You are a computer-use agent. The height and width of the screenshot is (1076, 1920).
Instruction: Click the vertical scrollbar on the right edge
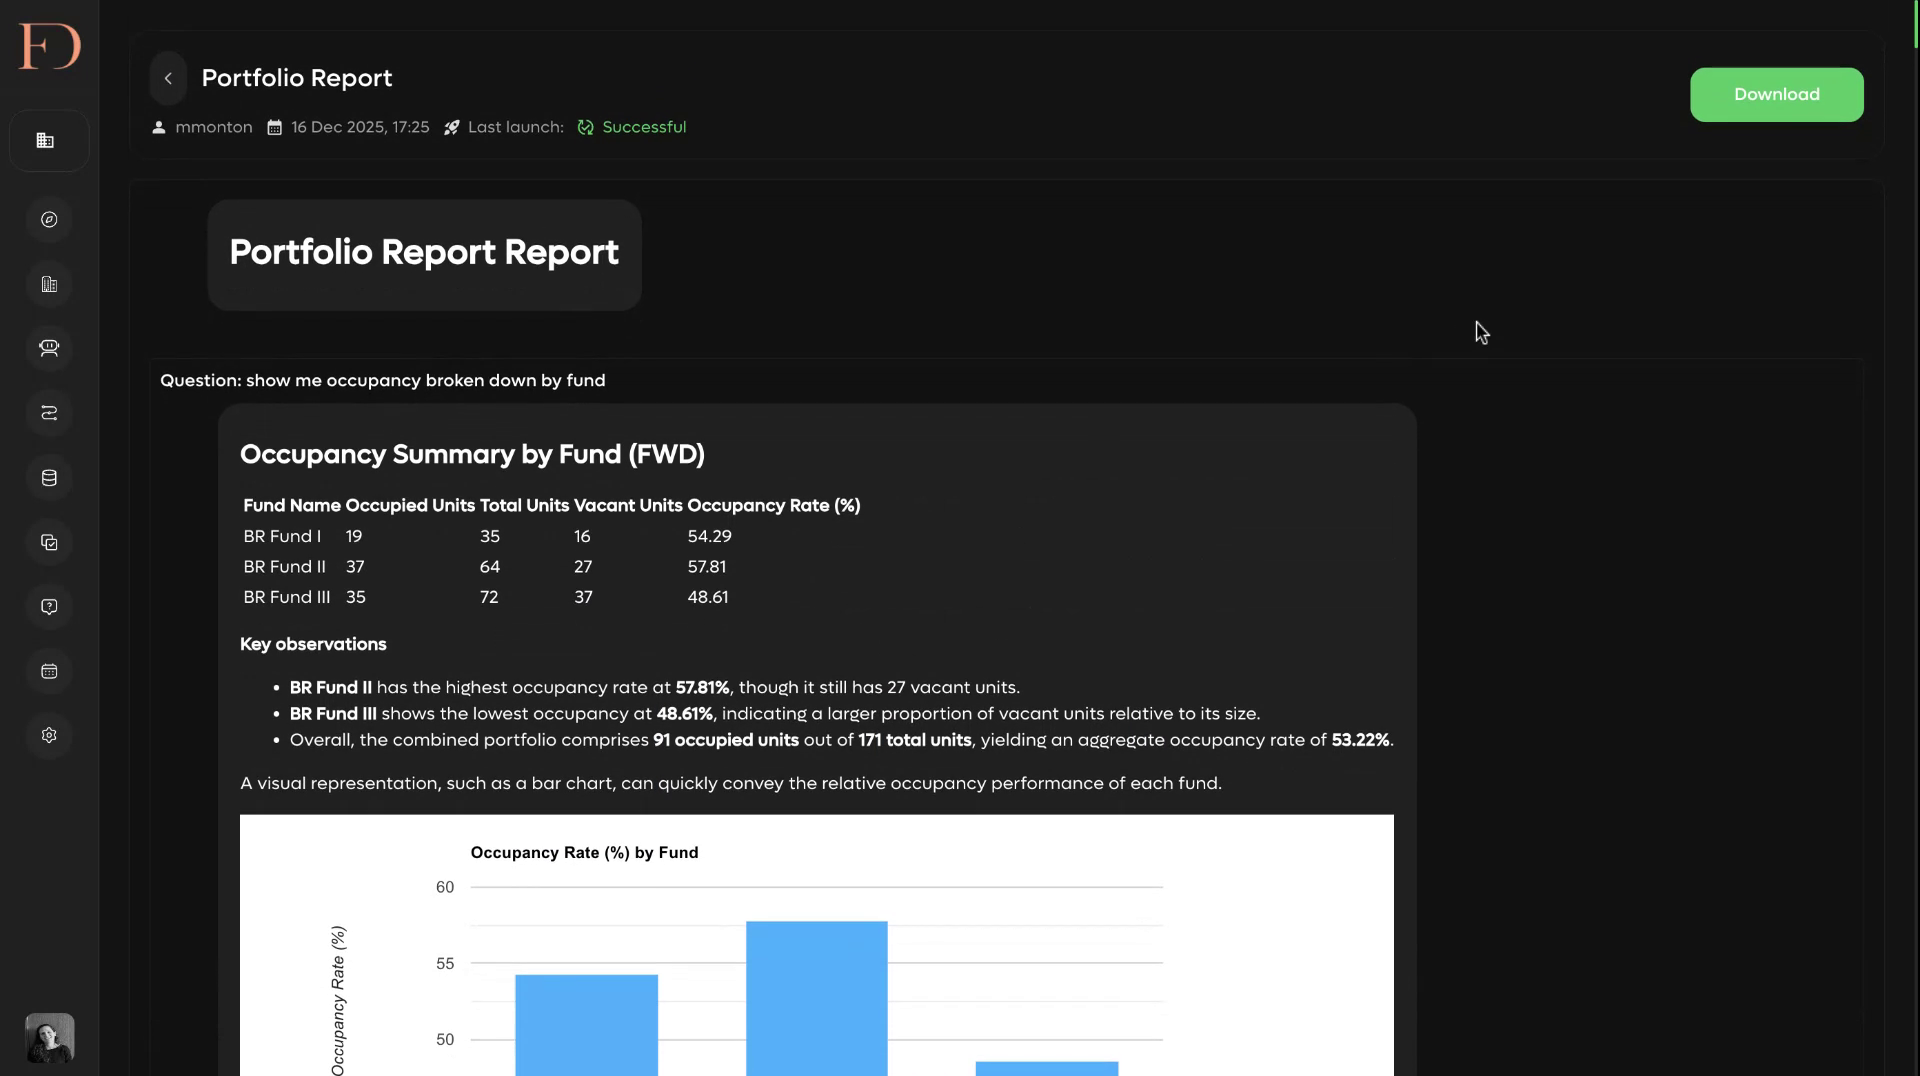pos(1916,25)
